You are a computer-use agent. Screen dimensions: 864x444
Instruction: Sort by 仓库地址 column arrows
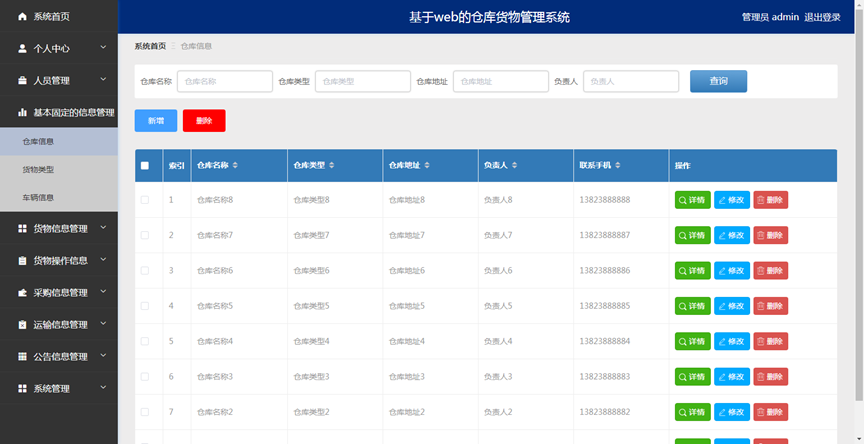[x=427, y=165]
